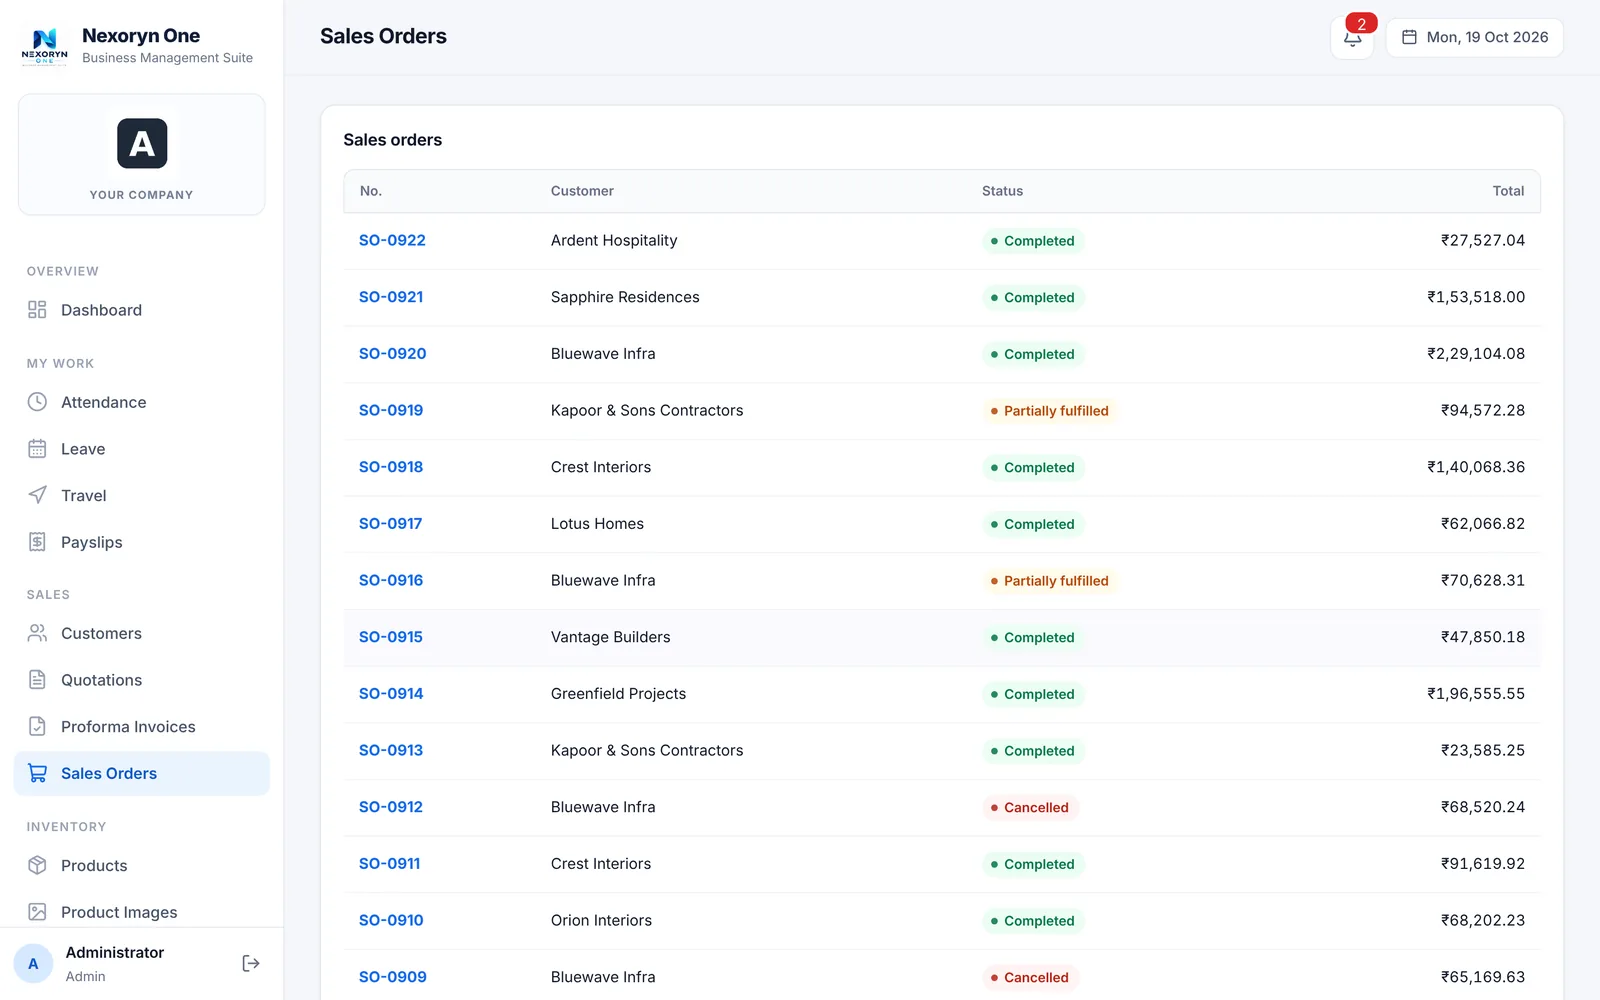Open sales order SO-0917
The width and height of the screenshot is (1600, 1000).
(391, 524)
